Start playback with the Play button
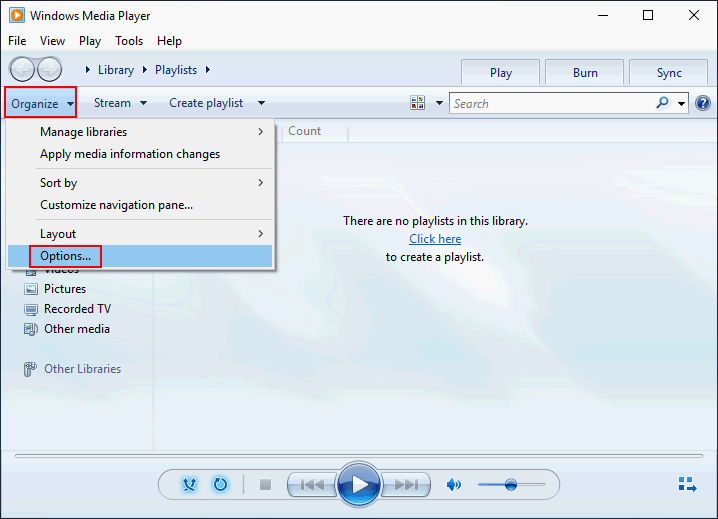Image resolution: width=718 pixels, height=519 pixels. tap(359, 484)
